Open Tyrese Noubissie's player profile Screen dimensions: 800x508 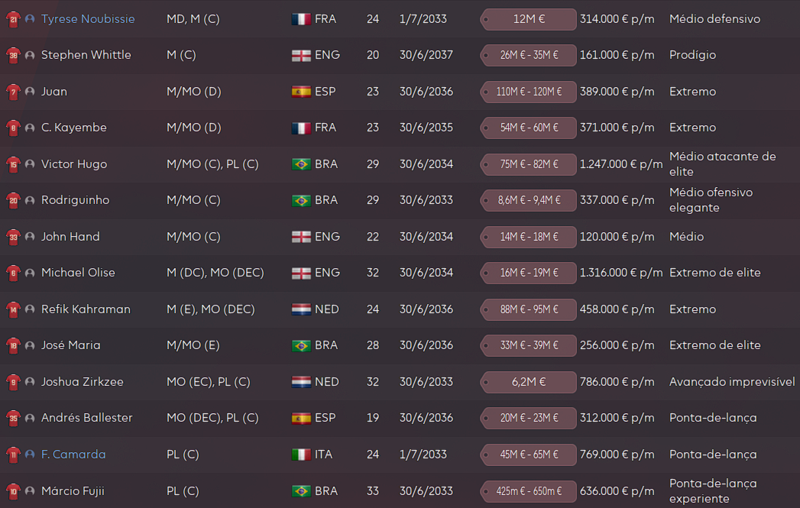(88, 19)
